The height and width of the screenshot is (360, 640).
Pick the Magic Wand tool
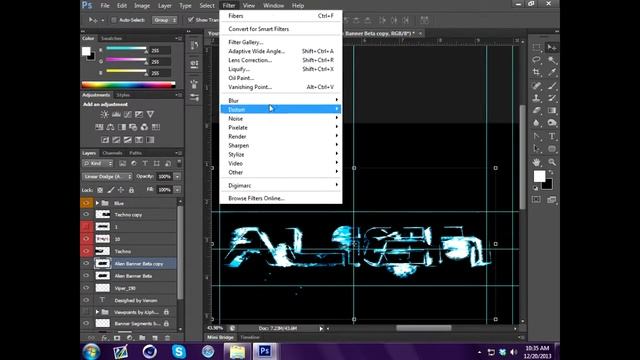(x=552, y=60)
